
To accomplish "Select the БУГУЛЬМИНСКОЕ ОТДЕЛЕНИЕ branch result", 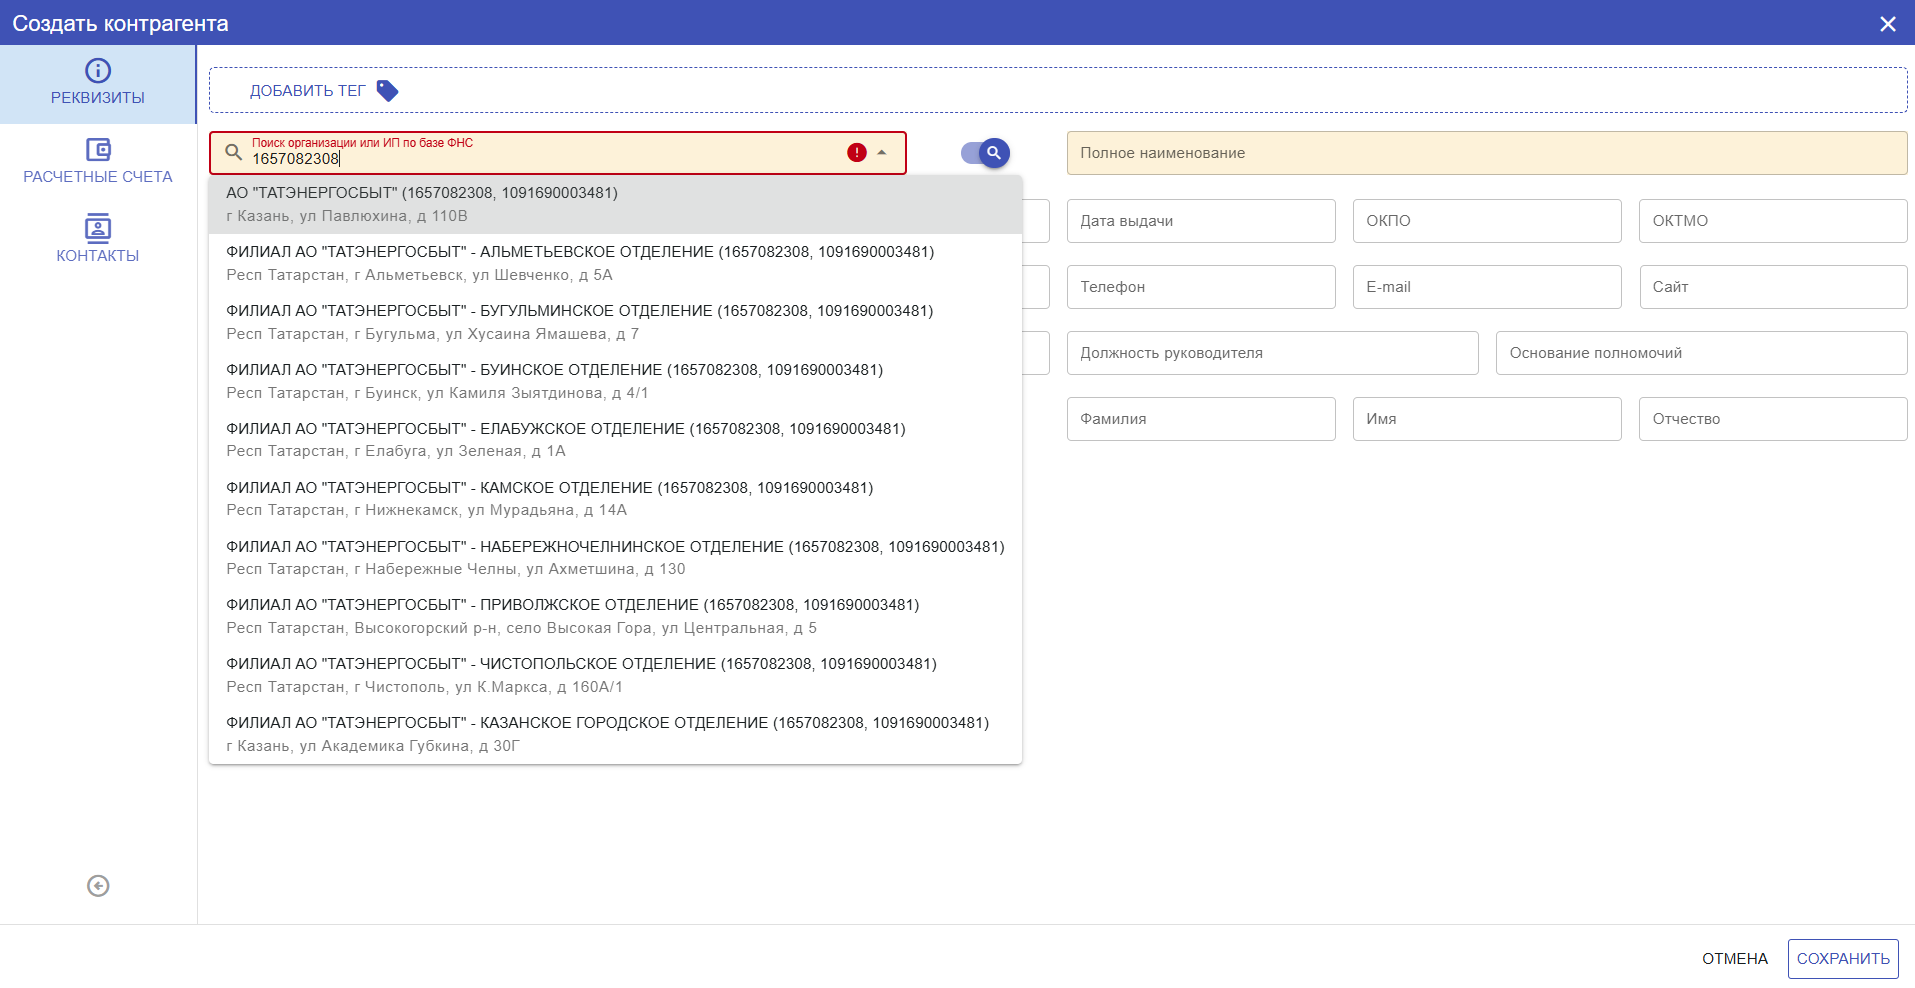I will [x=615, y=322].
